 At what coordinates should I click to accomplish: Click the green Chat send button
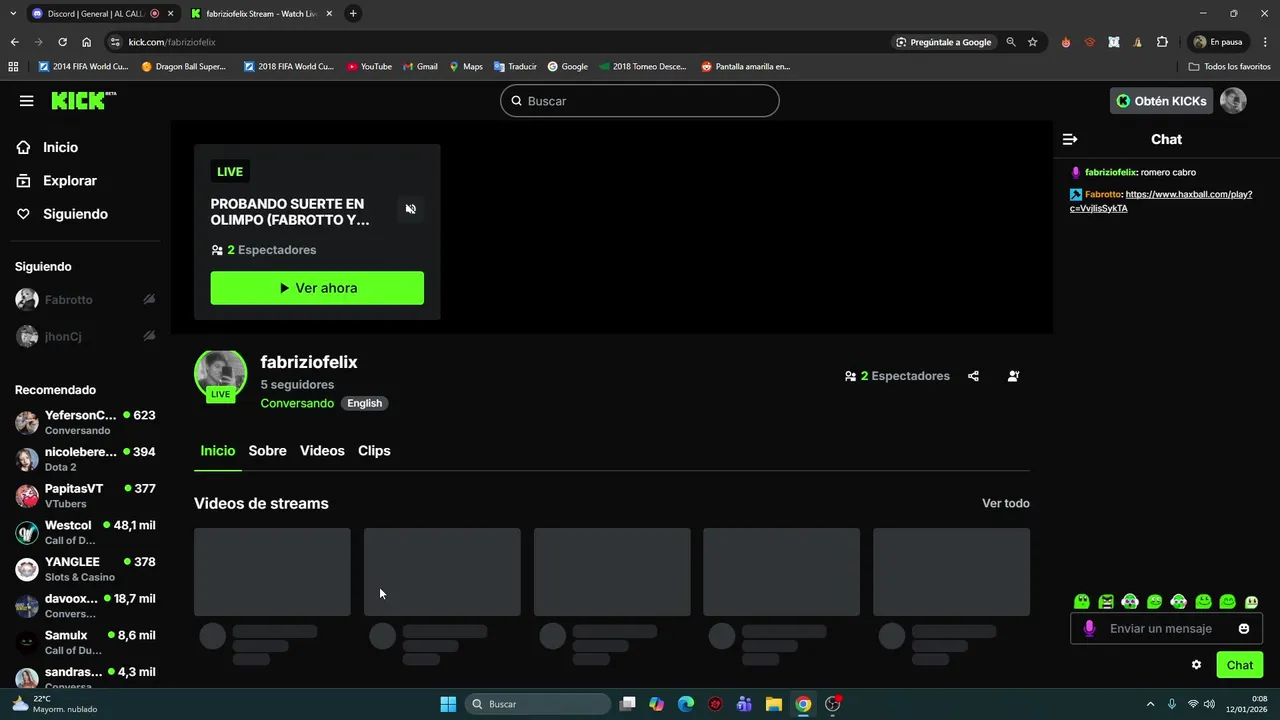click(x=1239, y=665)
